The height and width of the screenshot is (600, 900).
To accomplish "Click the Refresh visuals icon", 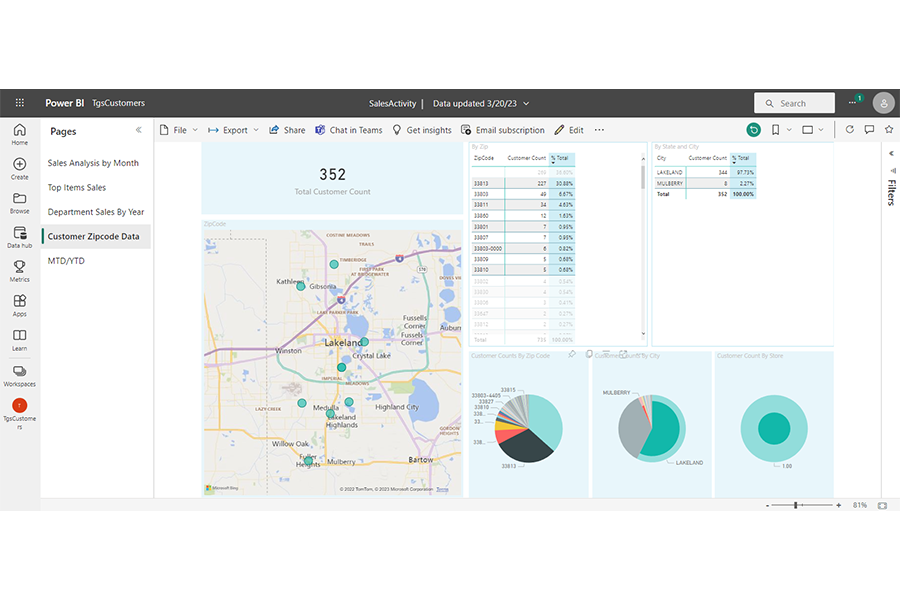I will coord(850,130).
